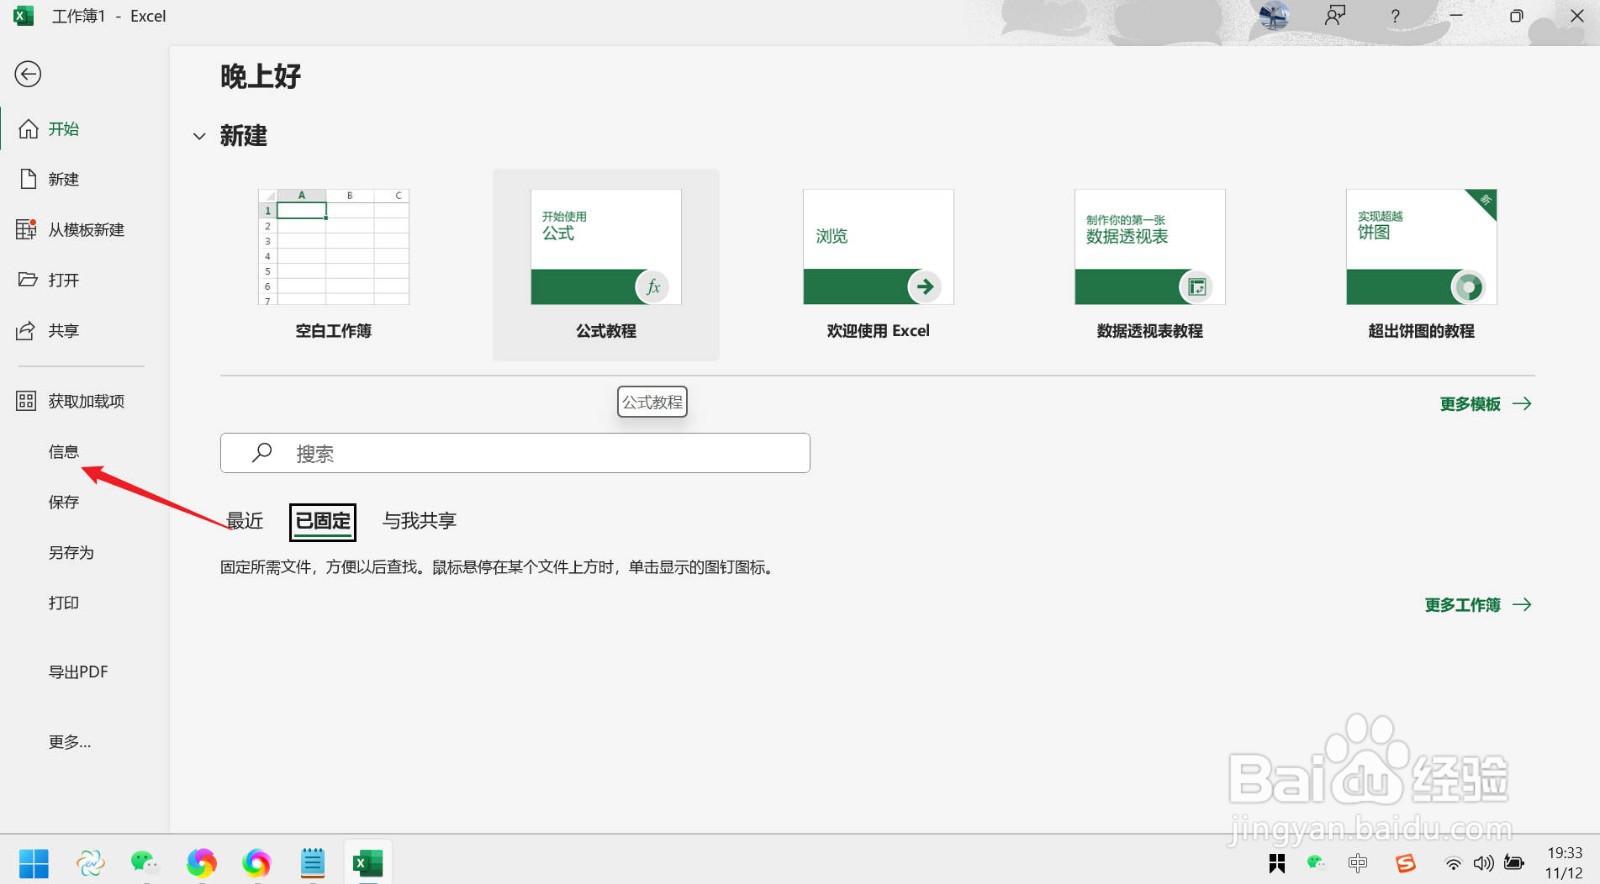Open the 信息 info page

64,452
